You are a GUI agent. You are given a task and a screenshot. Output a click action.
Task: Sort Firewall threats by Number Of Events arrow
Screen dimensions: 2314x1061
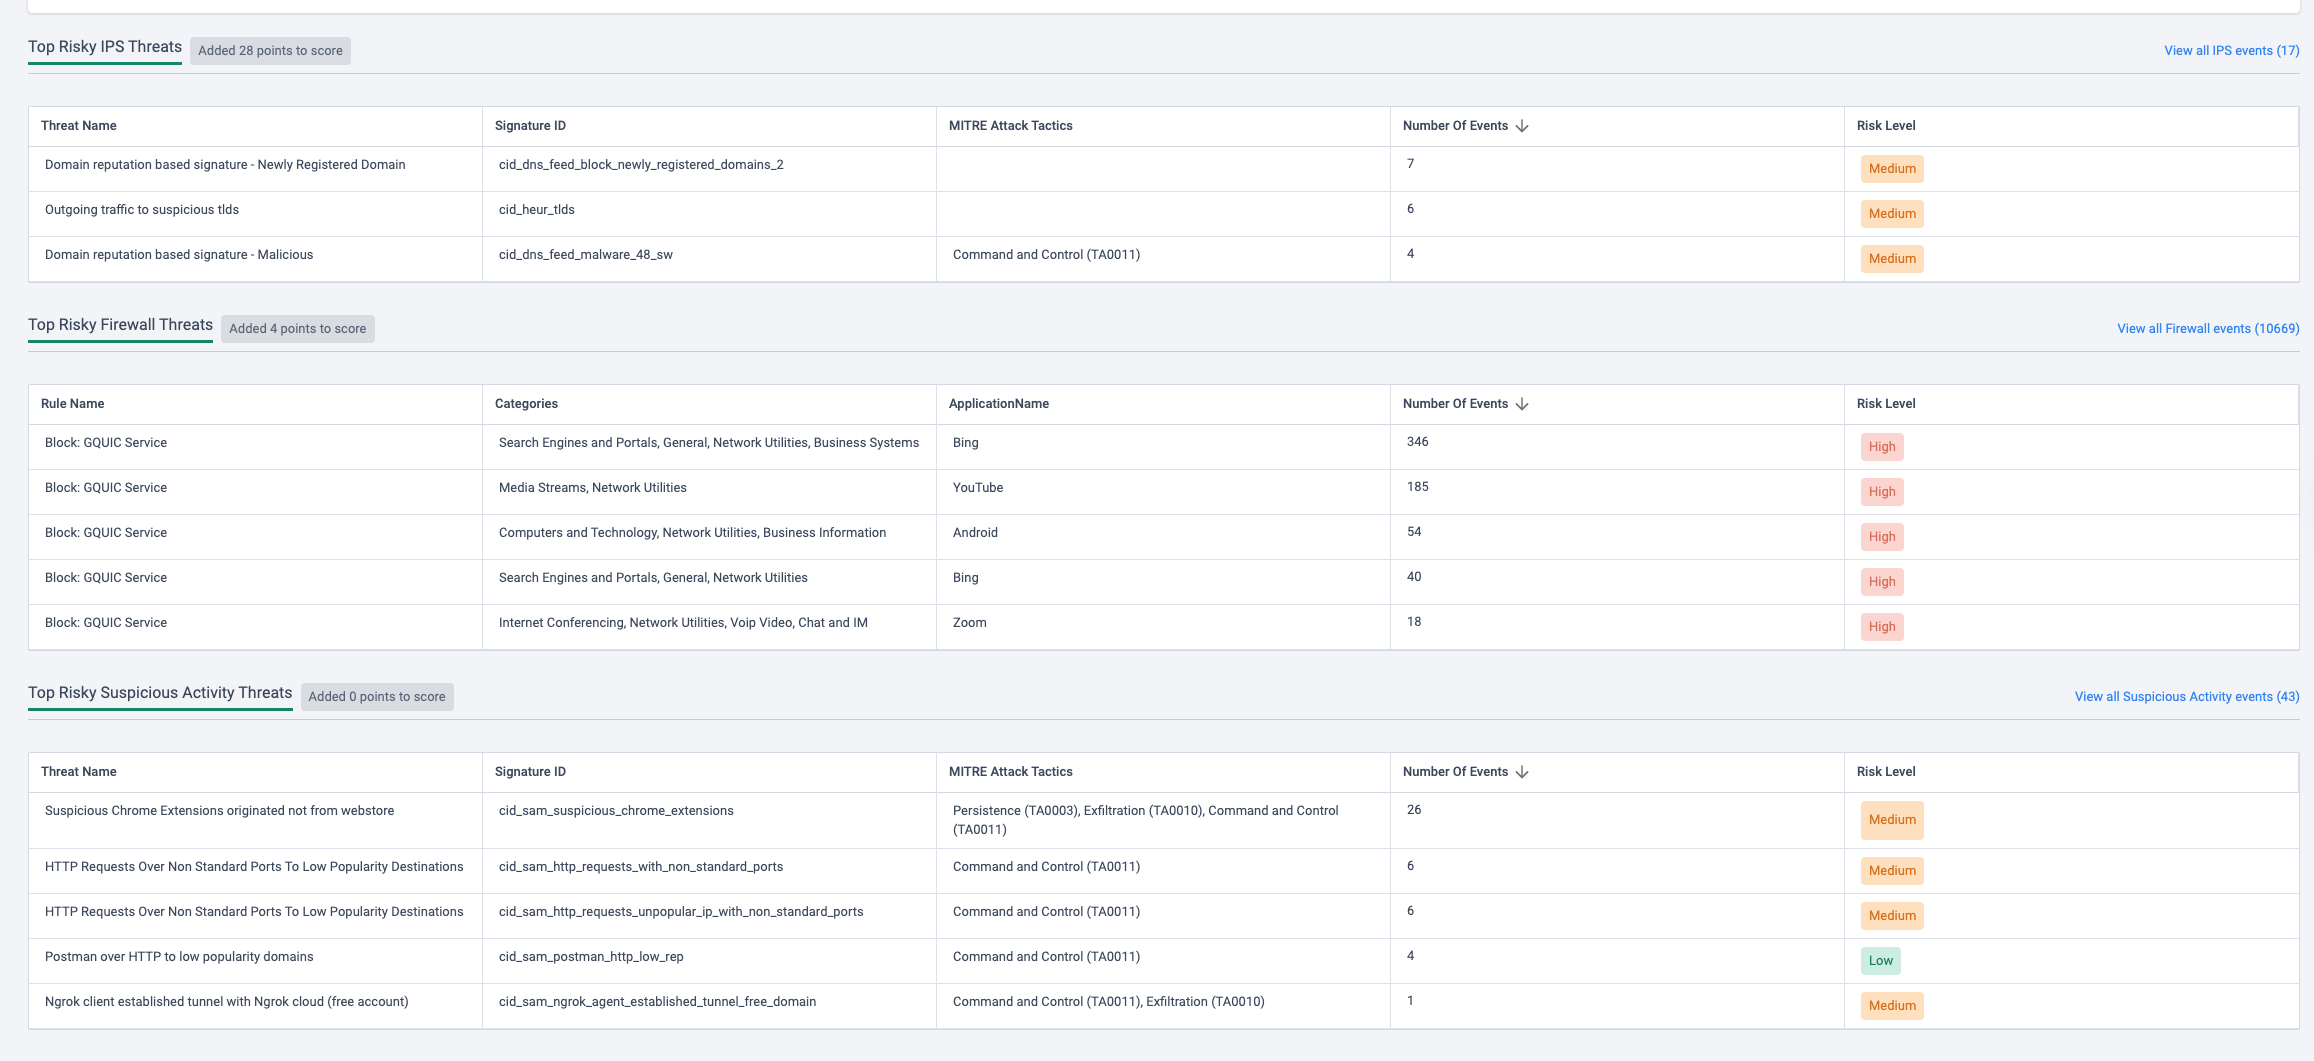click(x=1522, y=404)
